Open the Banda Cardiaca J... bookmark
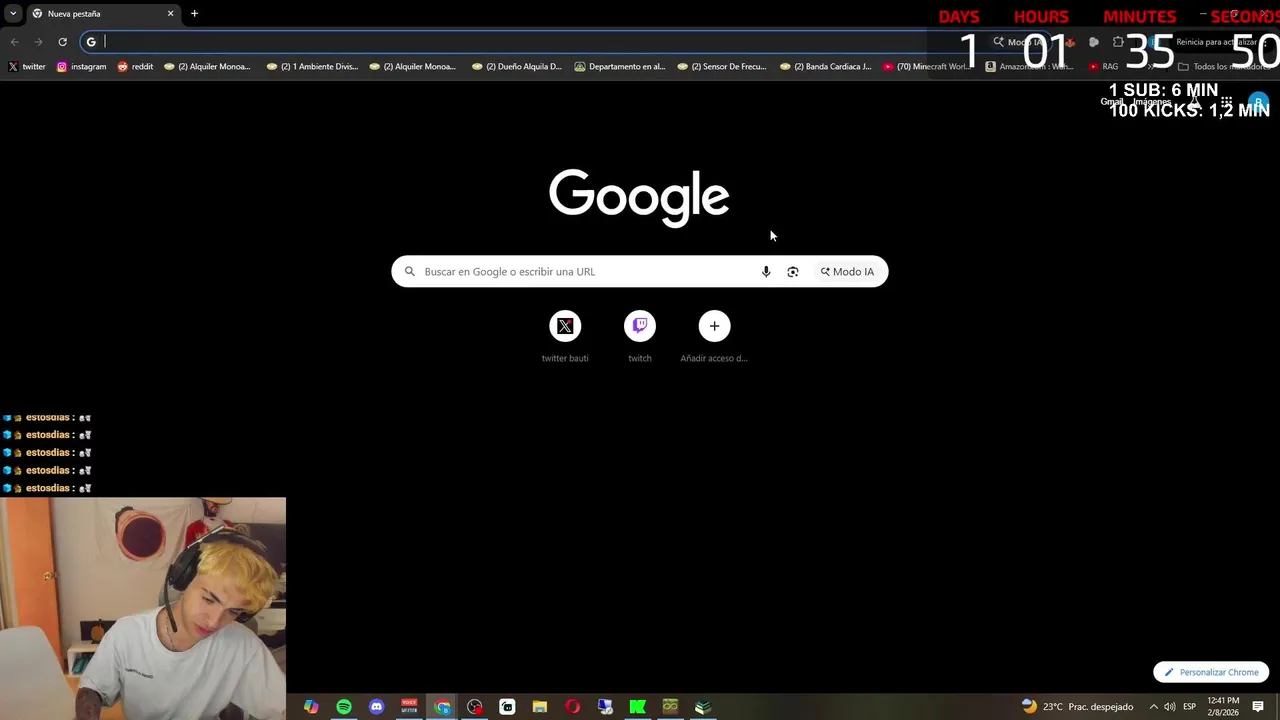 (x=825, y=67)
